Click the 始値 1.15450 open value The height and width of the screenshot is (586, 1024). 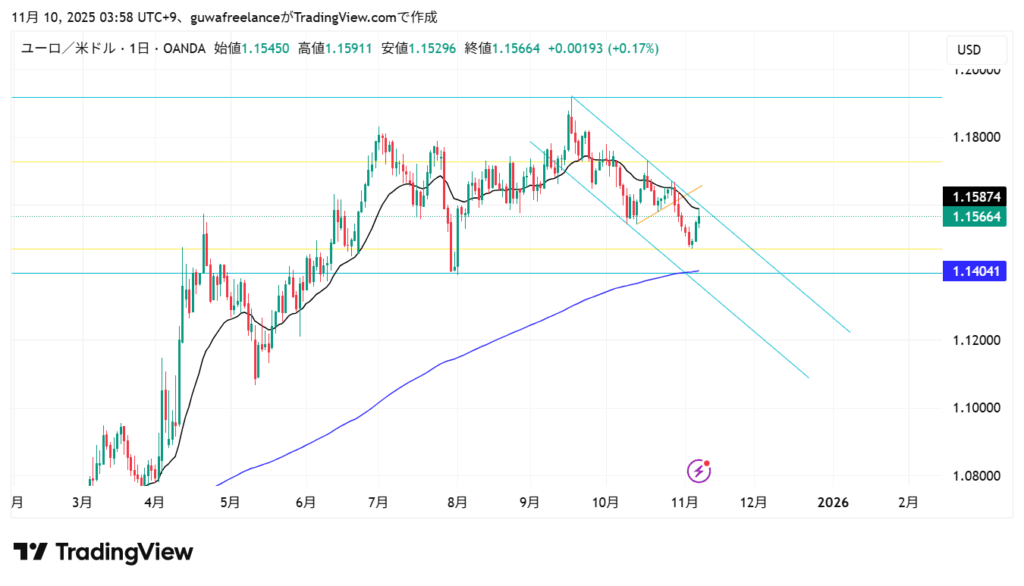(x=251, y=49)
